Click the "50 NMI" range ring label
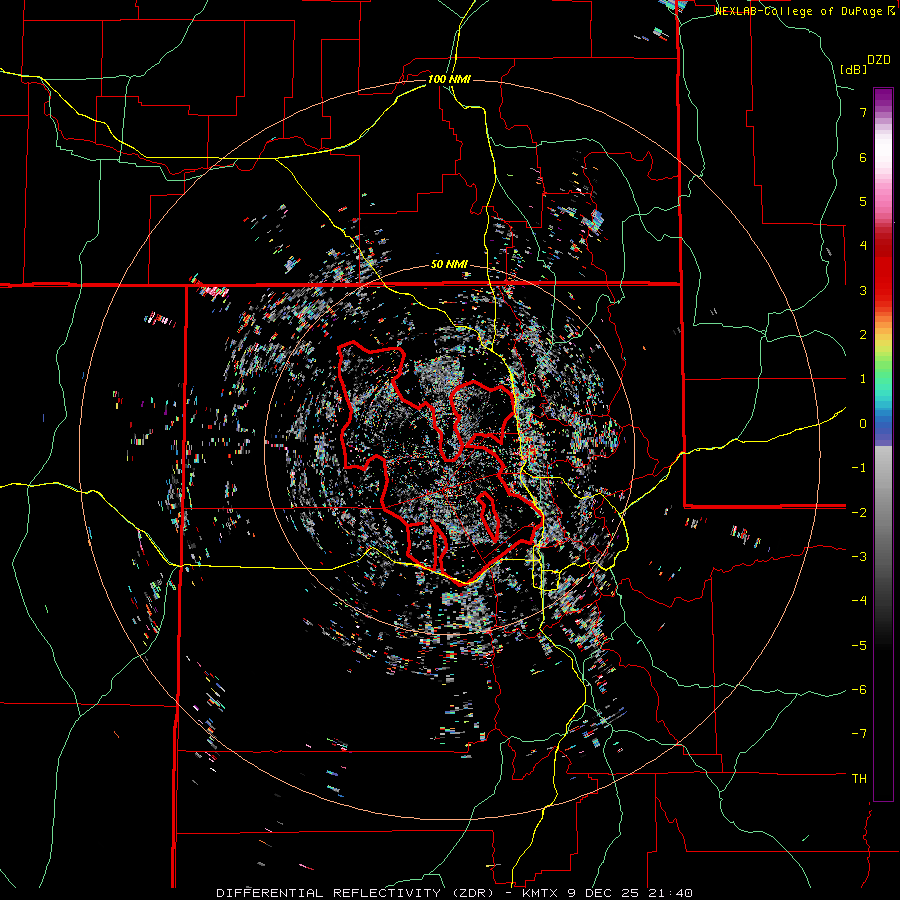Image resolution: width=900 pixels, height=900 pixels. click(449, 265)
